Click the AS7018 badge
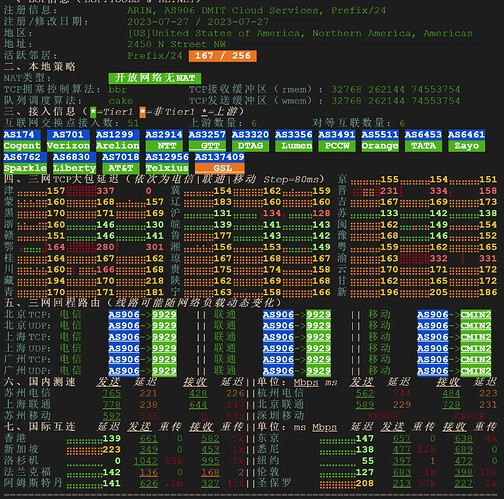 [121, 157]
